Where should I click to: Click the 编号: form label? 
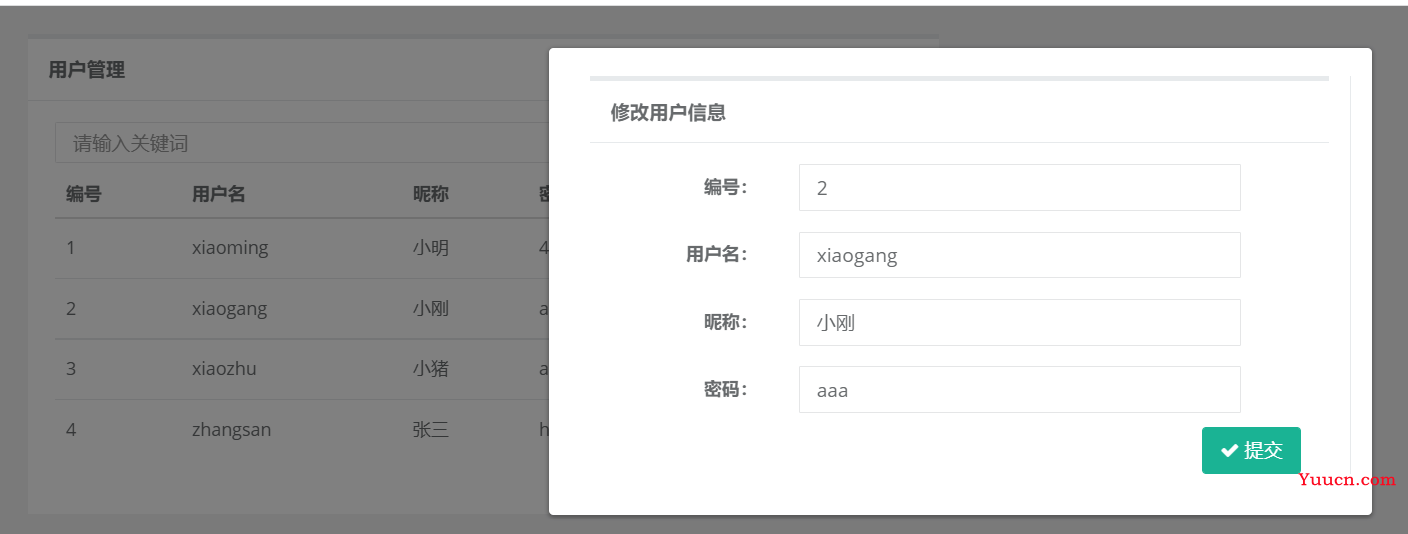pos(725,187)
